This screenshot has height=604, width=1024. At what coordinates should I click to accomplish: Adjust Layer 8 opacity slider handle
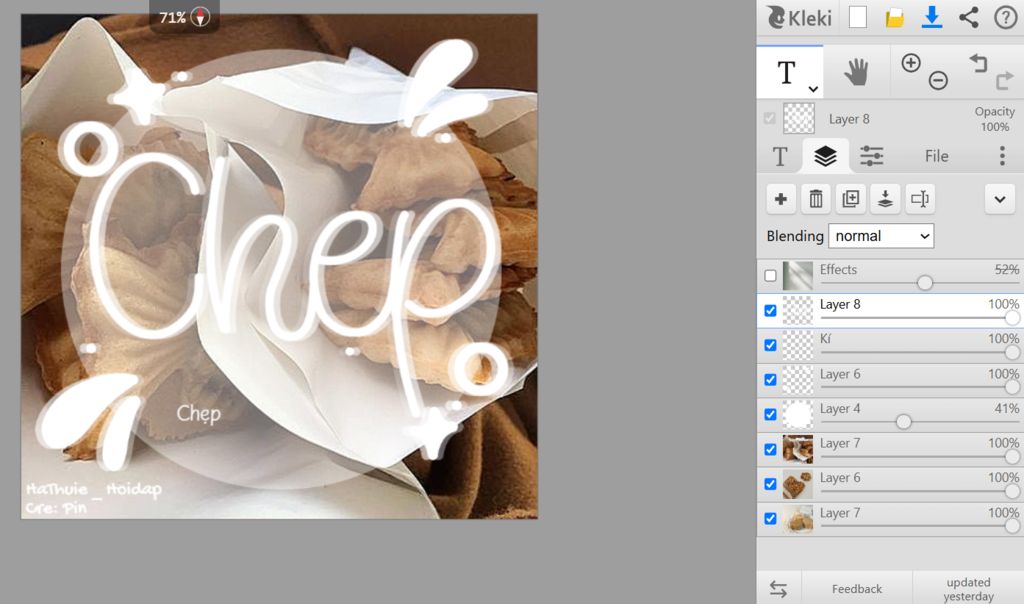coord(1012,318)
